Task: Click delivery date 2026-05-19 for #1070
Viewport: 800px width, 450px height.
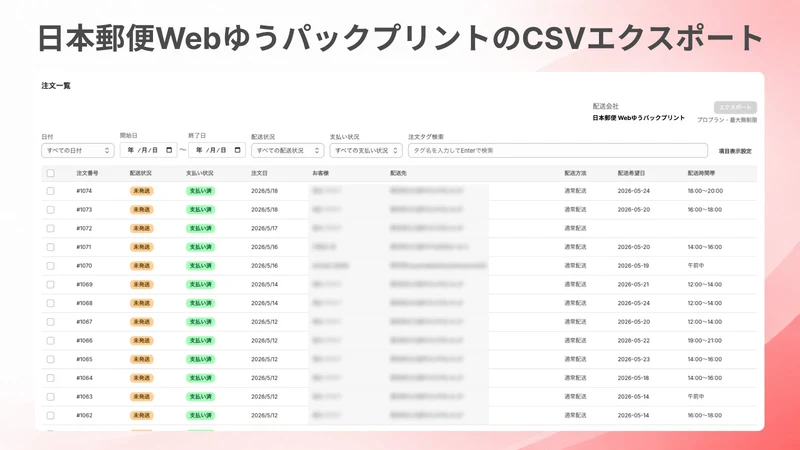Action: coord(633,266)
